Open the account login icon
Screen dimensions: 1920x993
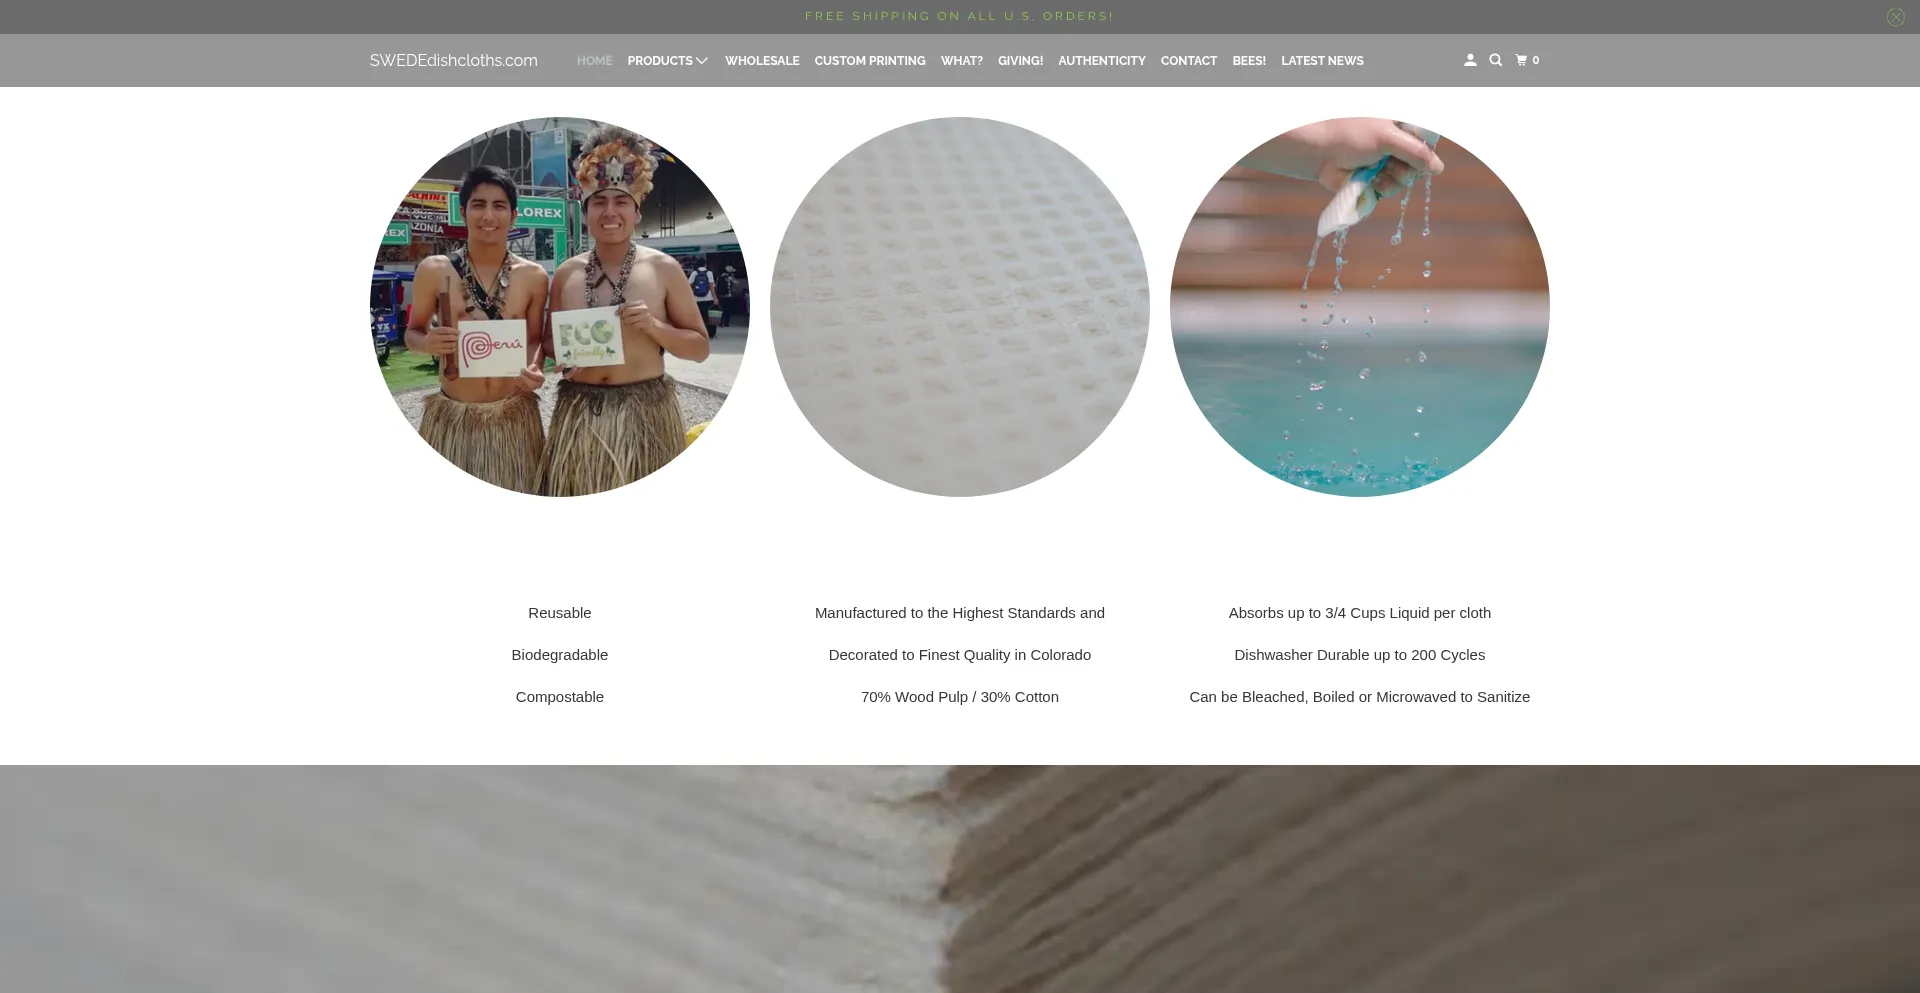[x=1470, y=60]
